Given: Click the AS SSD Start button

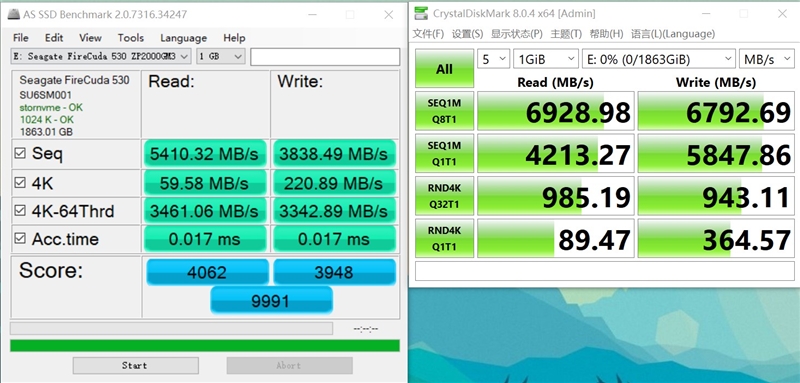Looking at the screenshot, I should pos(136,365).
